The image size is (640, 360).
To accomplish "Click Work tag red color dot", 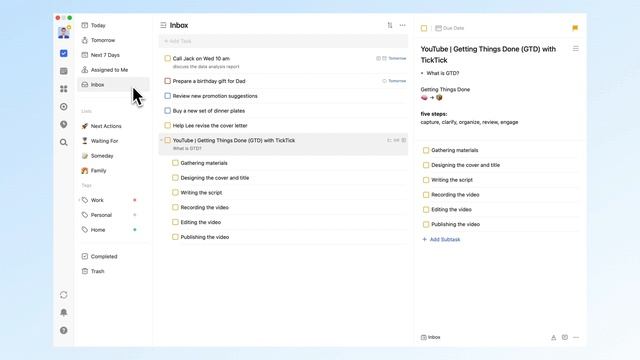I will pos(135,200).
